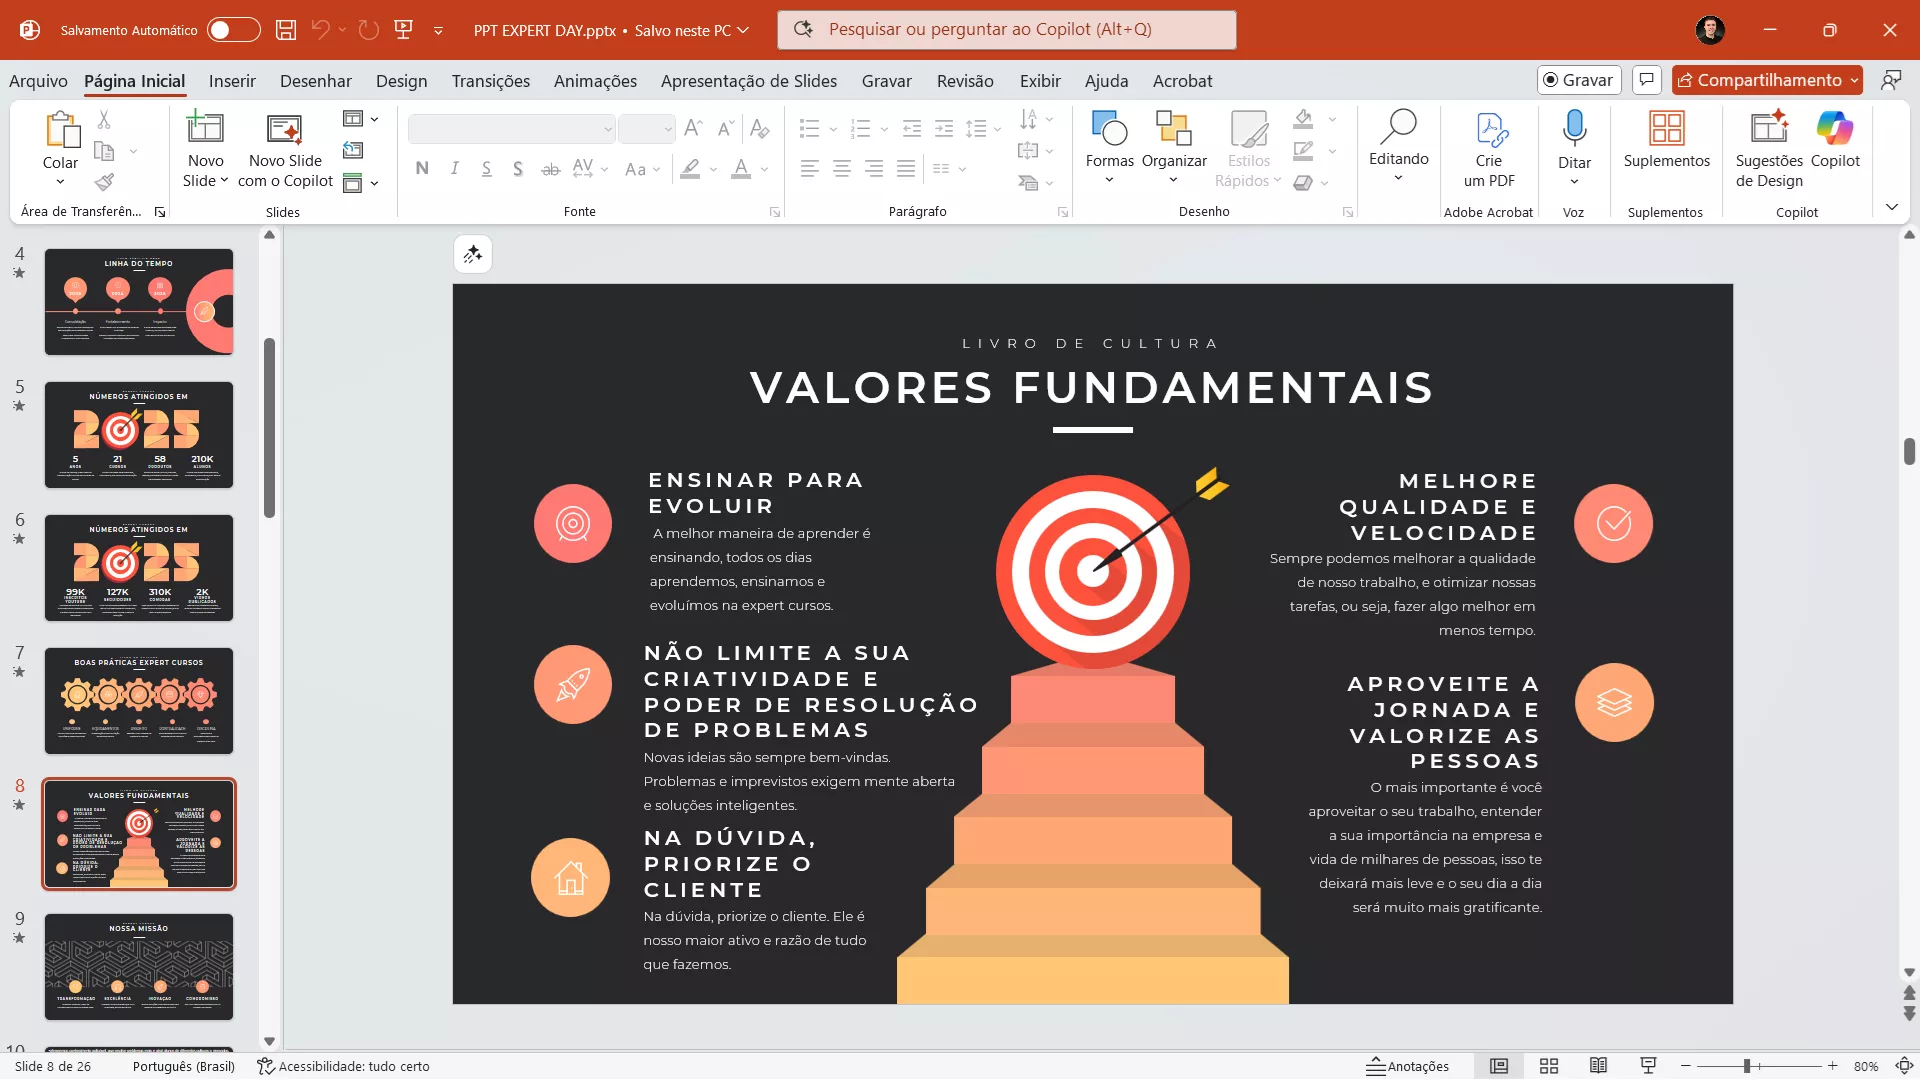
Task: Open the Transições tab
Action: 490,81
